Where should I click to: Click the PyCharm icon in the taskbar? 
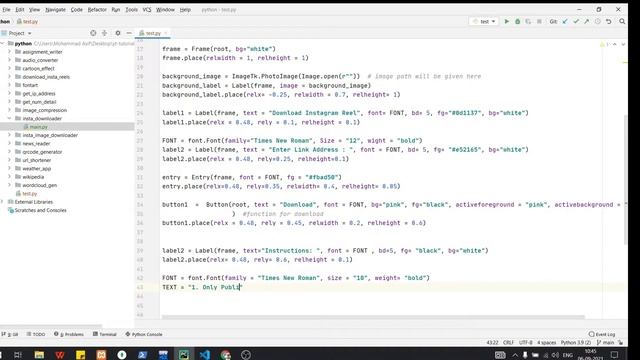(184, 355)
